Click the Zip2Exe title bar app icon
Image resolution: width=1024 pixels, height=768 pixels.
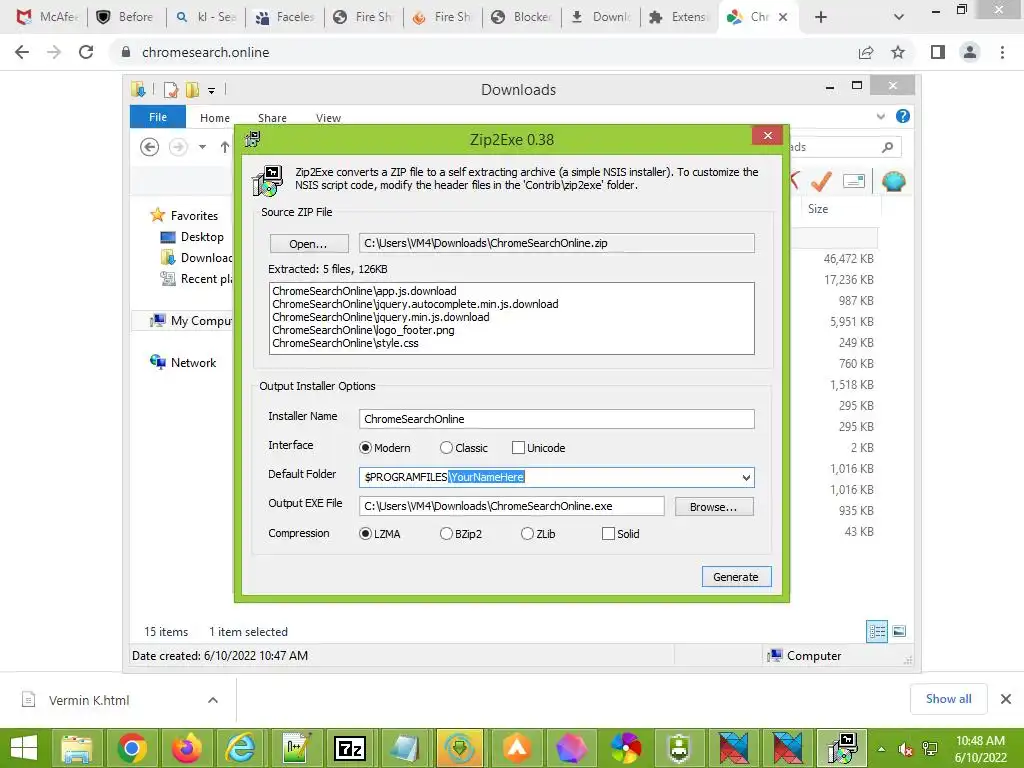[252, 139]
